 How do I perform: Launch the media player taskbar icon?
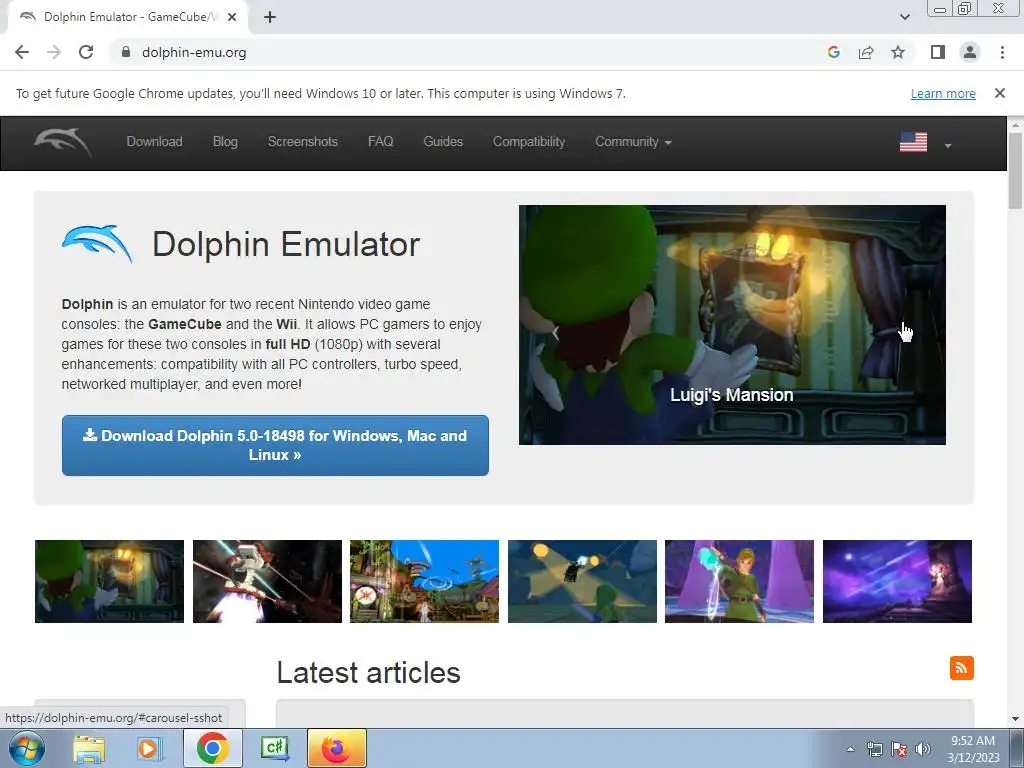(x=148, y=749)
